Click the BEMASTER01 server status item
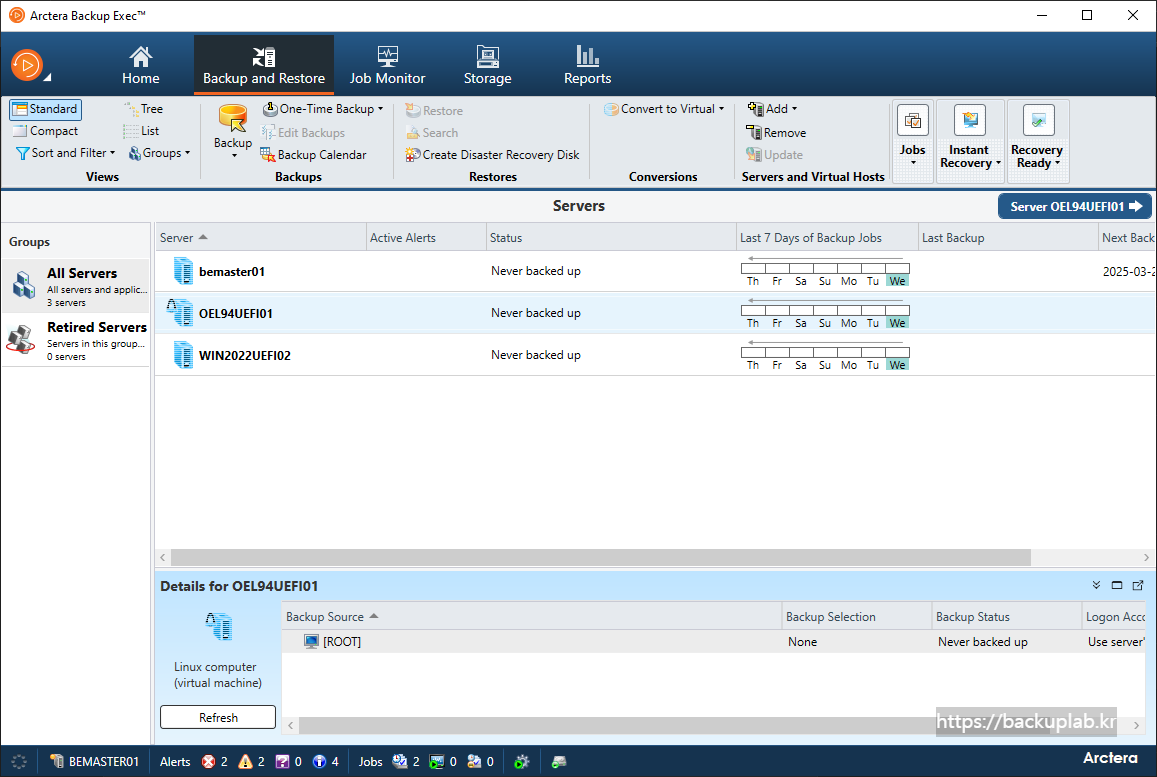 pos(94,762)
